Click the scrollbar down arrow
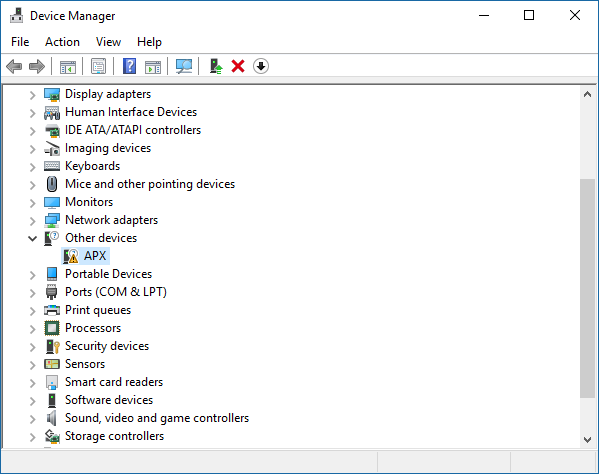This screenshot has height=474, width=599. [587, 440]
